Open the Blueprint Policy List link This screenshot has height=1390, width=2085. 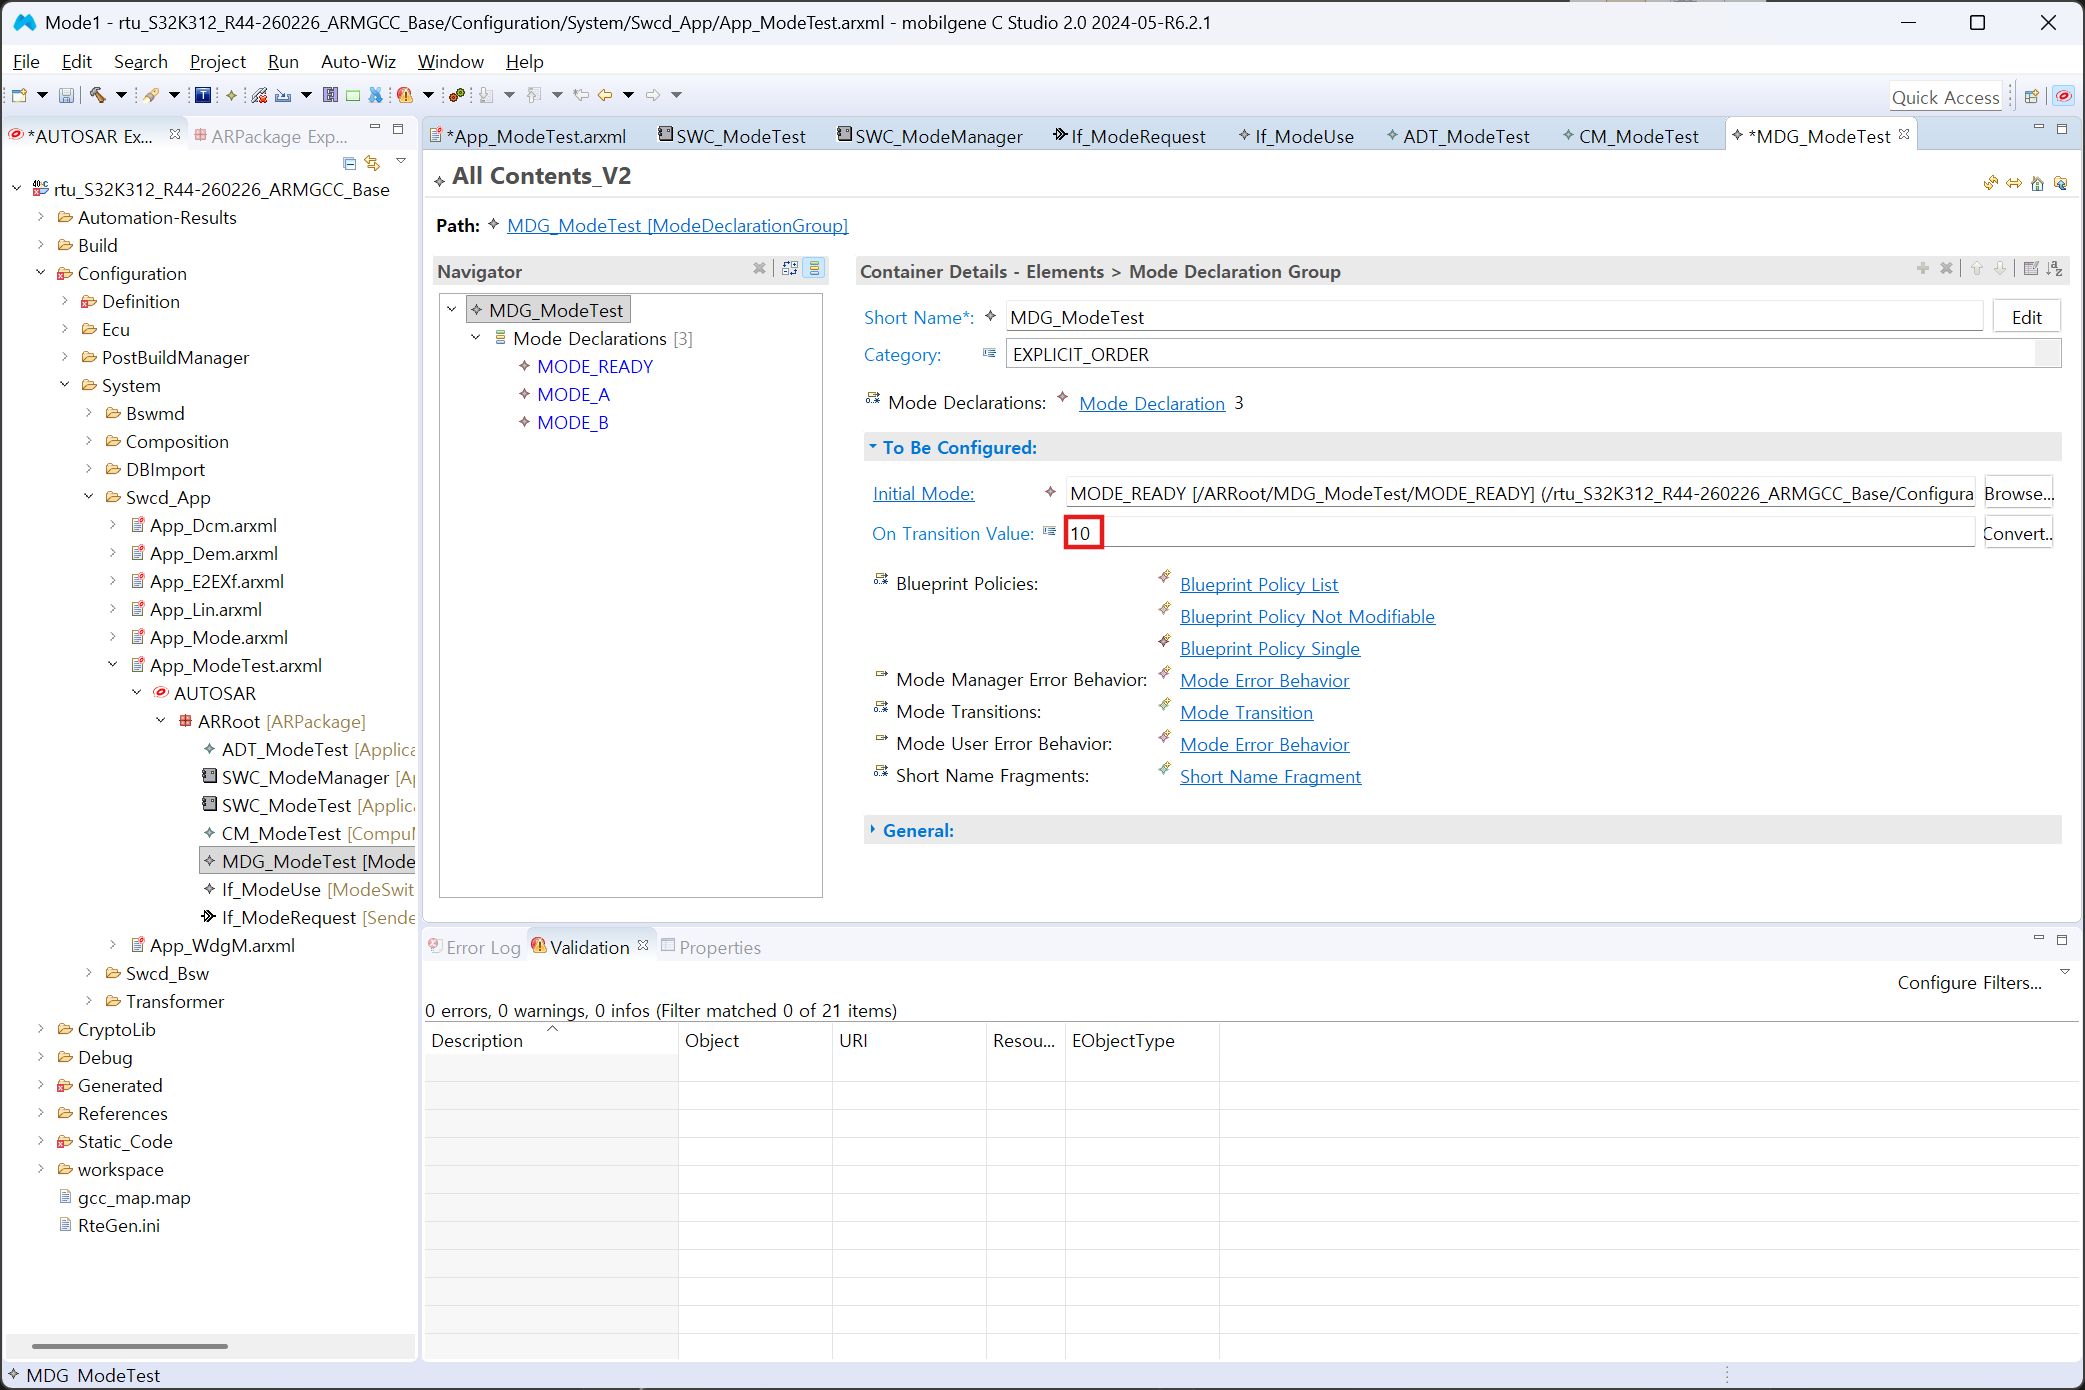pos(1258,584)
